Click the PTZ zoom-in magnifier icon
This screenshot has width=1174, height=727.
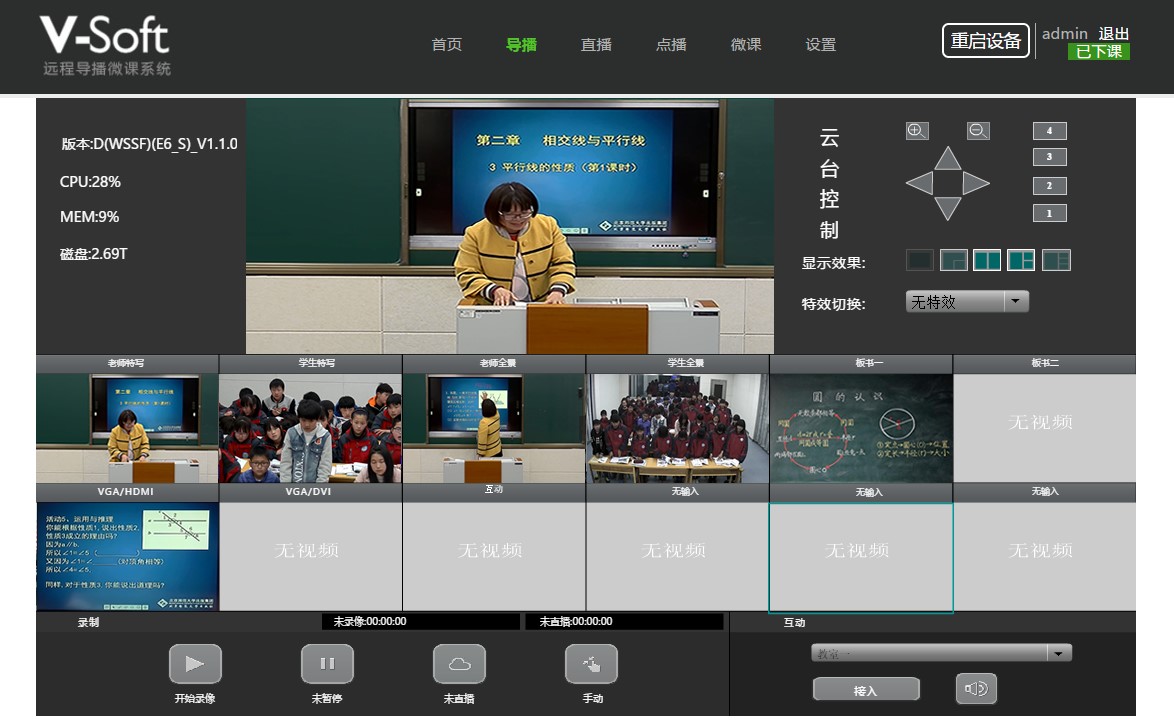point(916,130)
